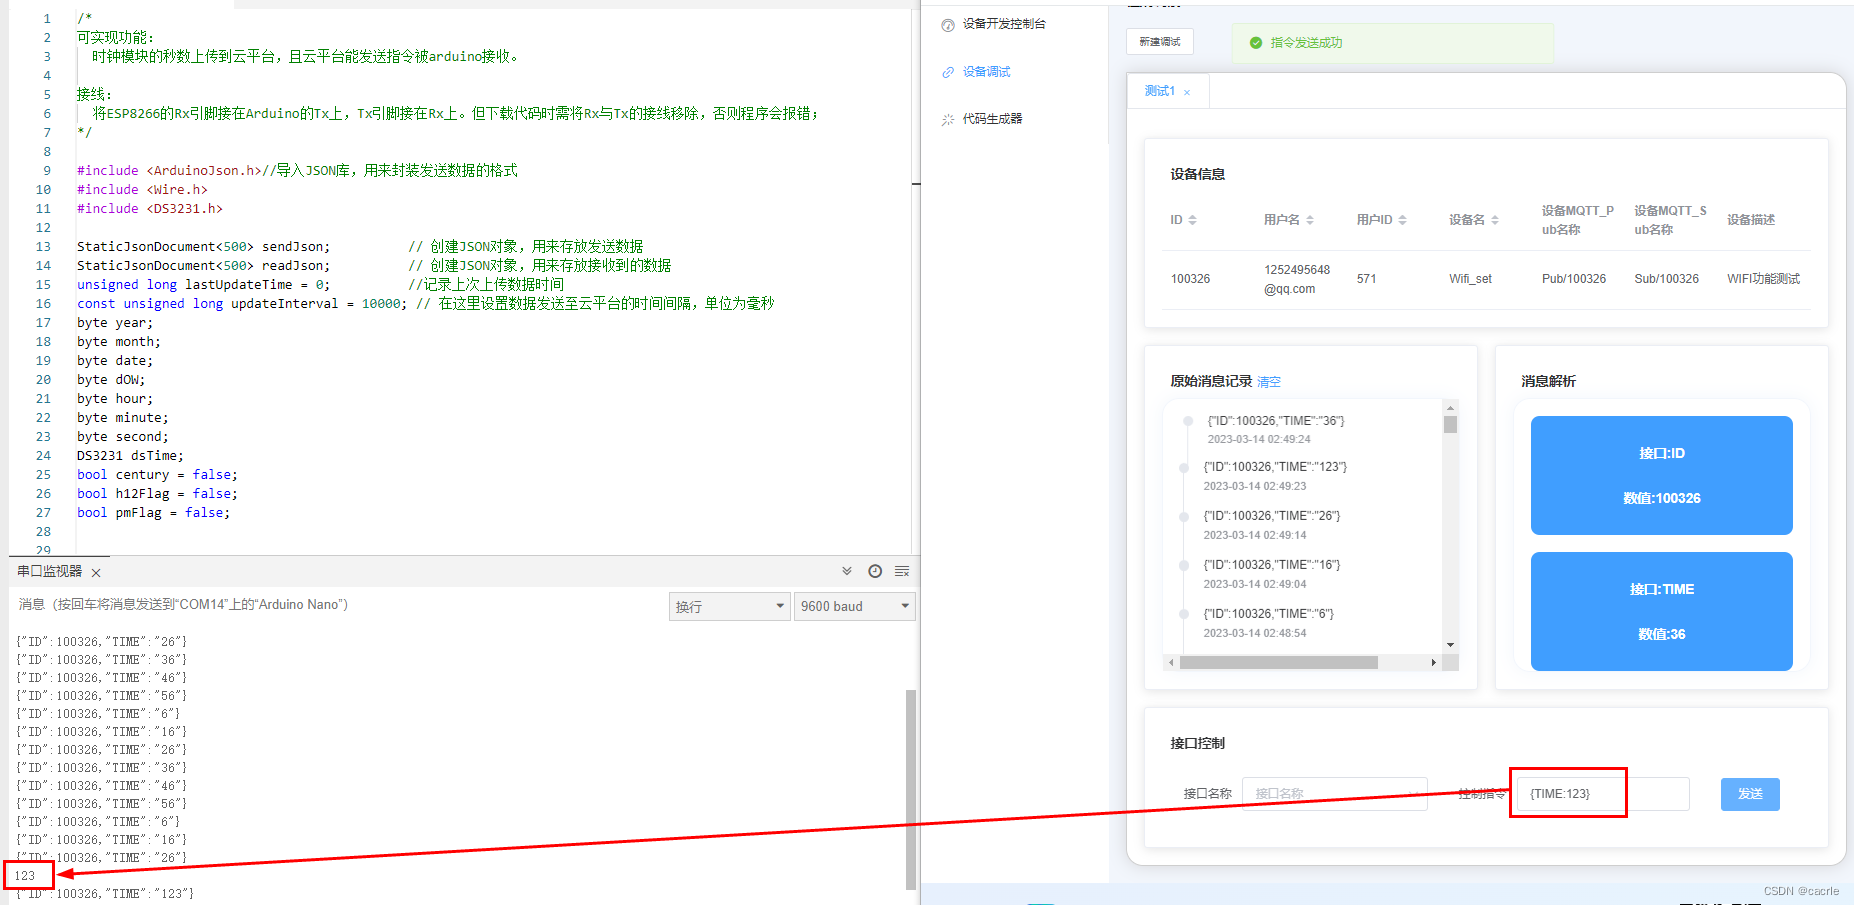This screenshot has width=1854, height=905.
Task: Click the 'bool pmFlag = false;' line
Action: point(153,512)
